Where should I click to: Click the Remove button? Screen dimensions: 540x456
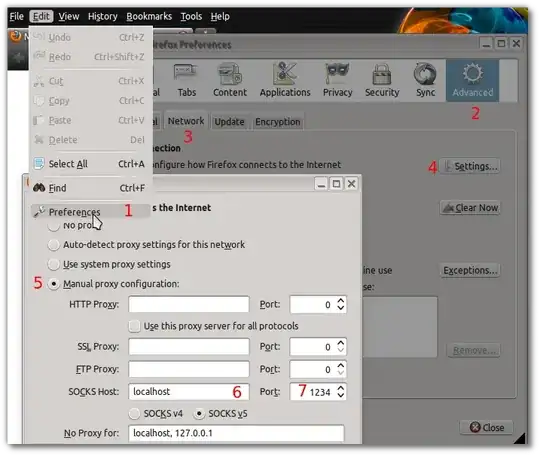[x=474, y=350]
